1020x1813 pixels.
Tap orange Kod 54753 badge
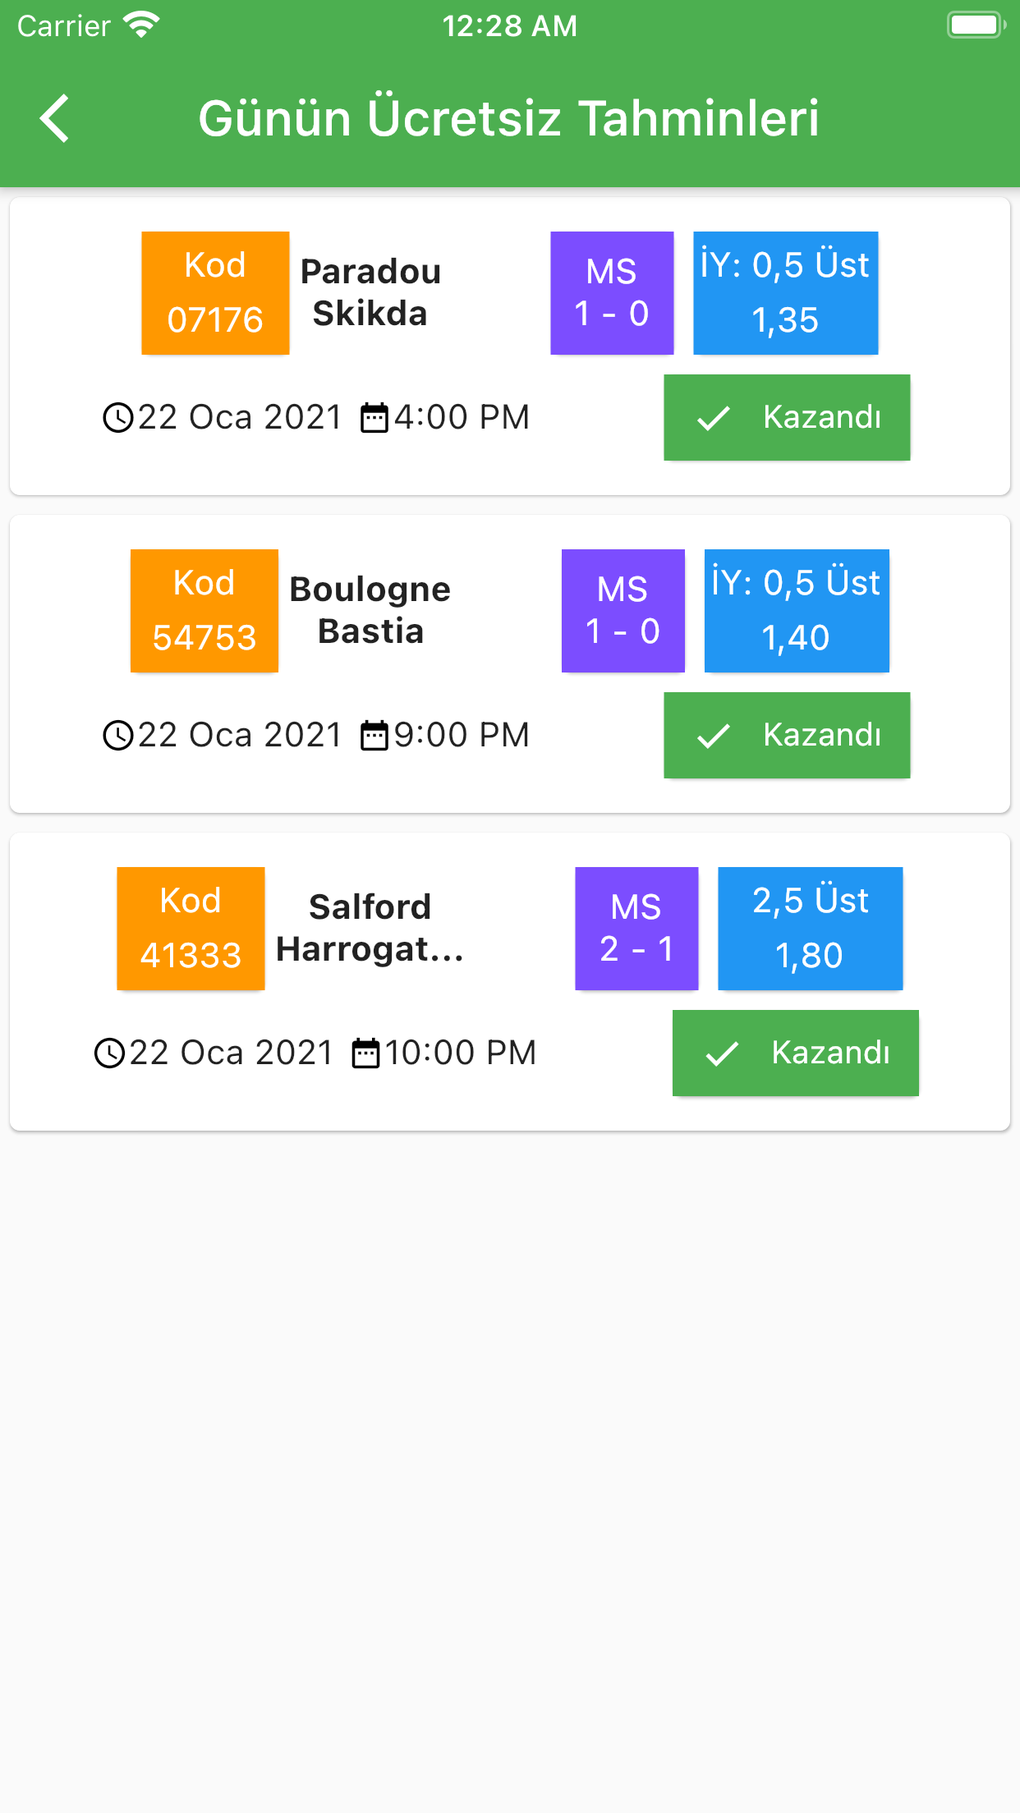(x=204, y=611)
